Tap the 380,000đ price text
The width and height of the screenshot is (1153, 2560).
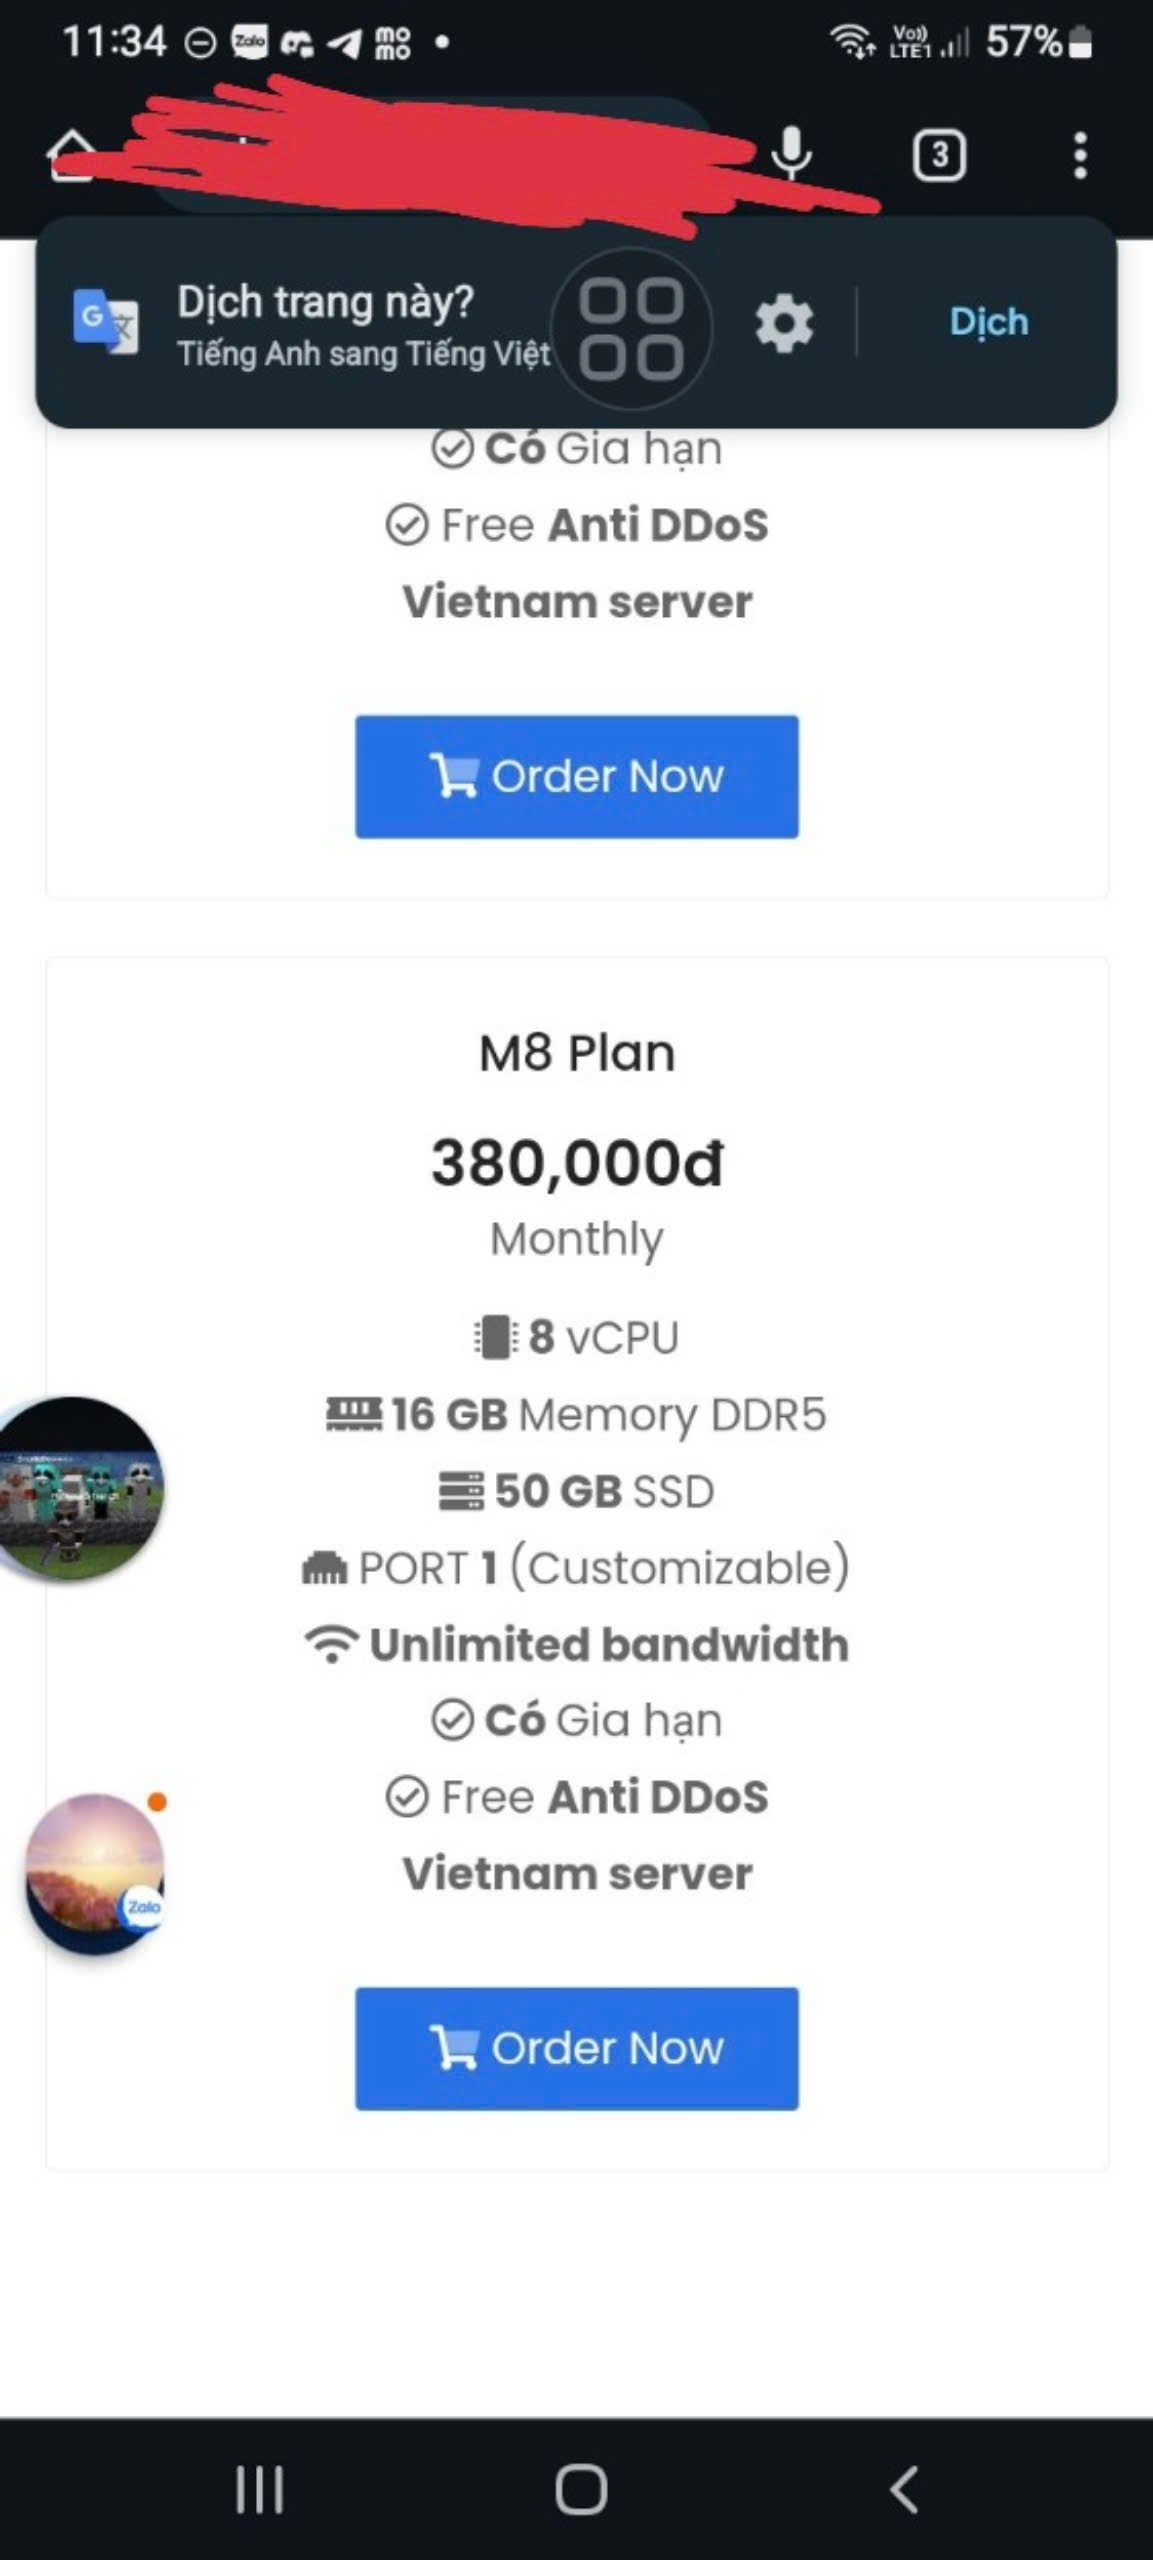(x=577, y=1163)
